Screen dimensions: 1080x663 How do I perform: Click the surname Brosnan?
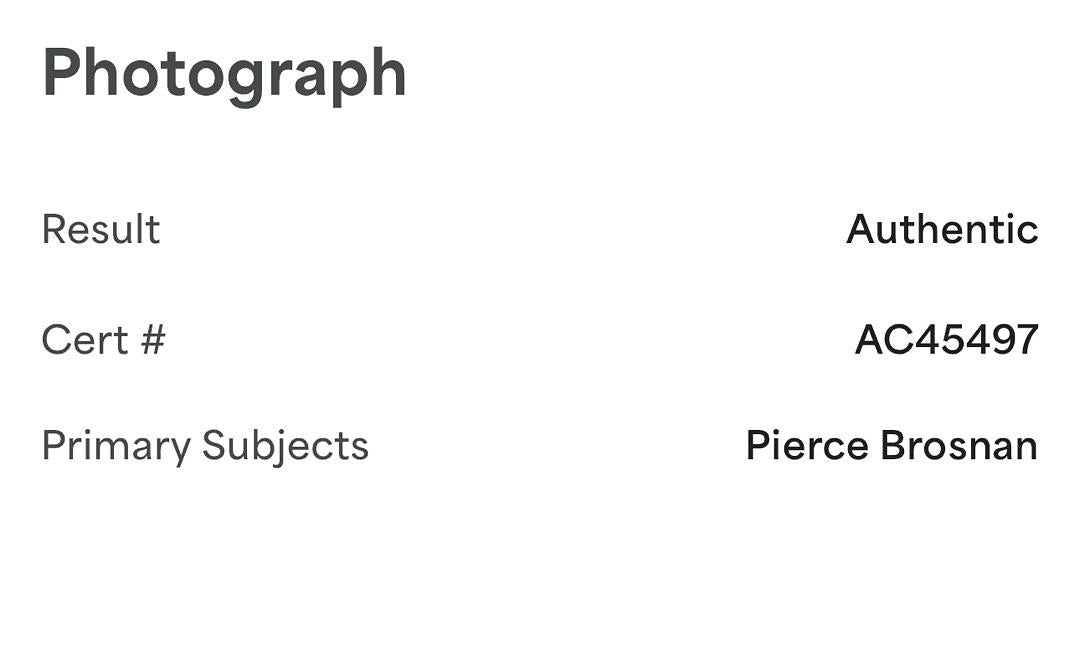pos(958,446)
